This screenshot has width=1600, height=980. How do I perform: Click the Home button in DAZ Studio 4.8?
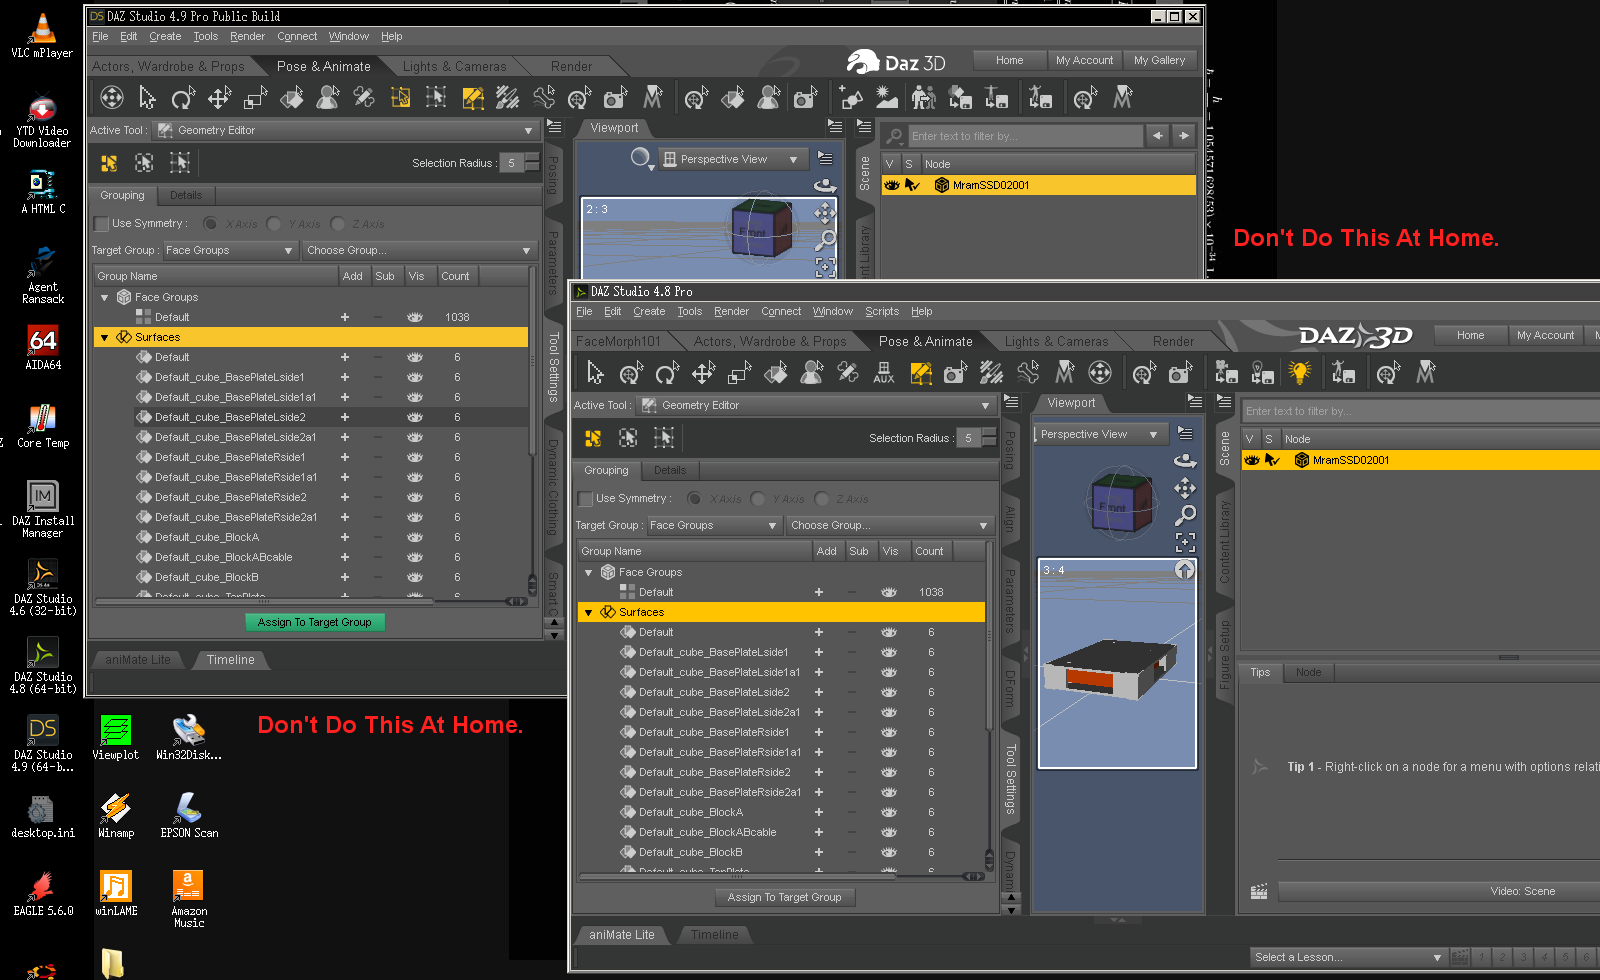tap(1470, 335)
